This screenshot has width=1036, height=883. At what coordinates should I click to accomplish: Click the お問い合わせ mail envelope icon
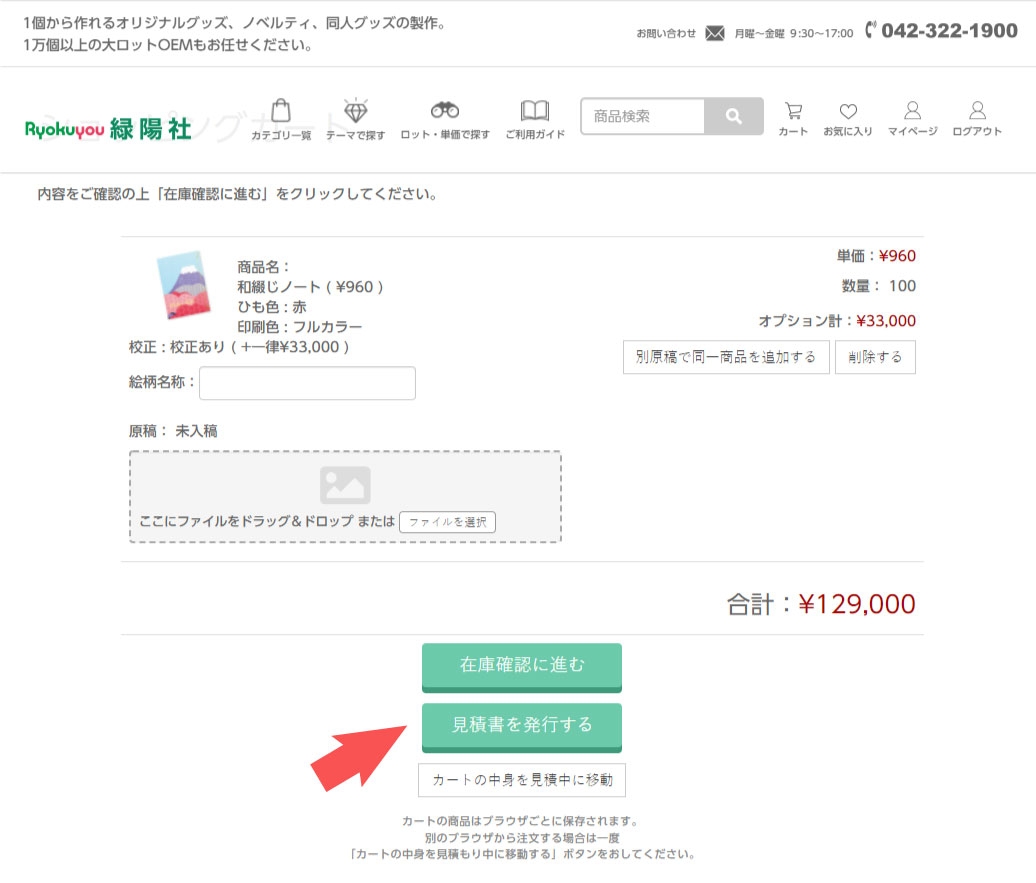(715, 31)
